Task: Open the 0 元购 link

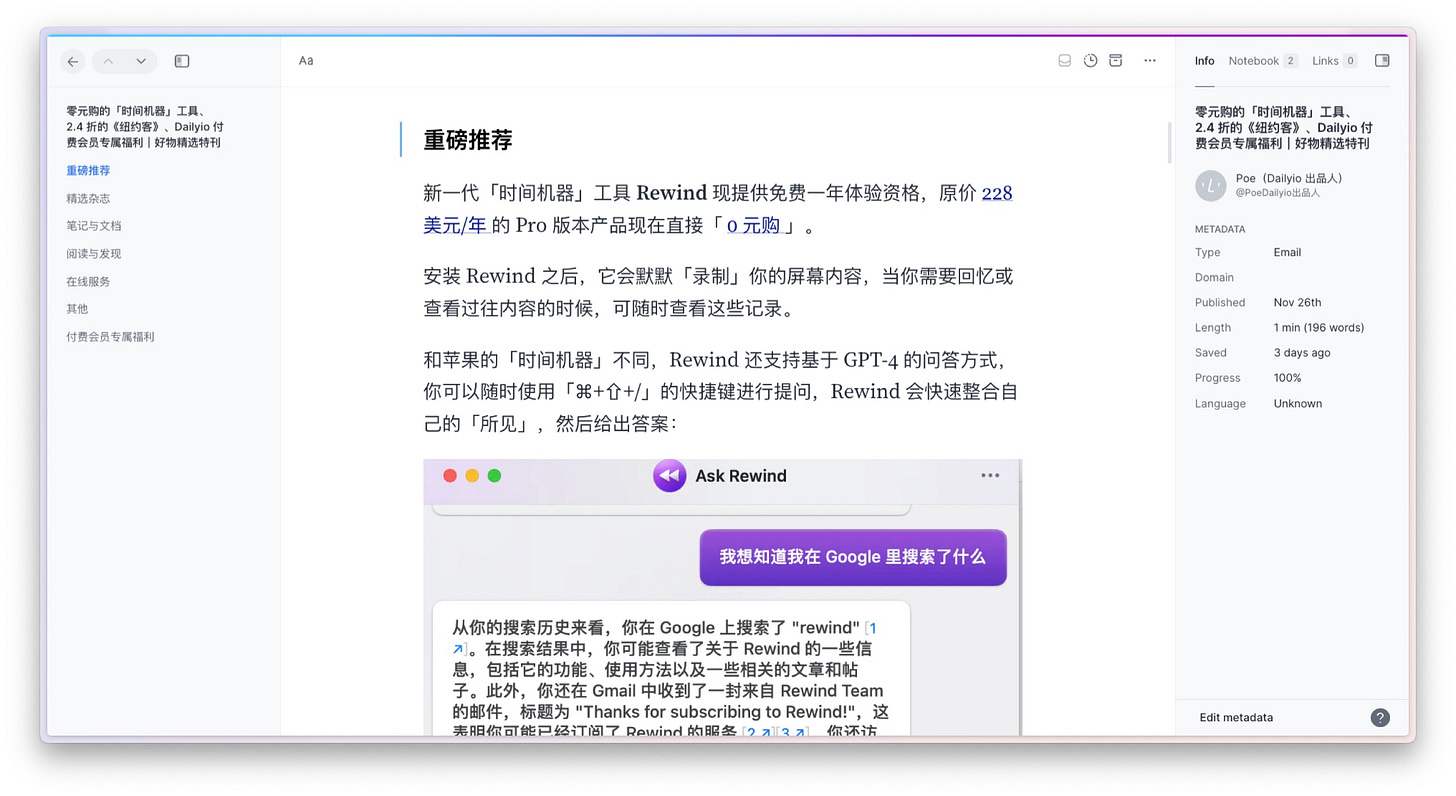Action: point(753,226)
